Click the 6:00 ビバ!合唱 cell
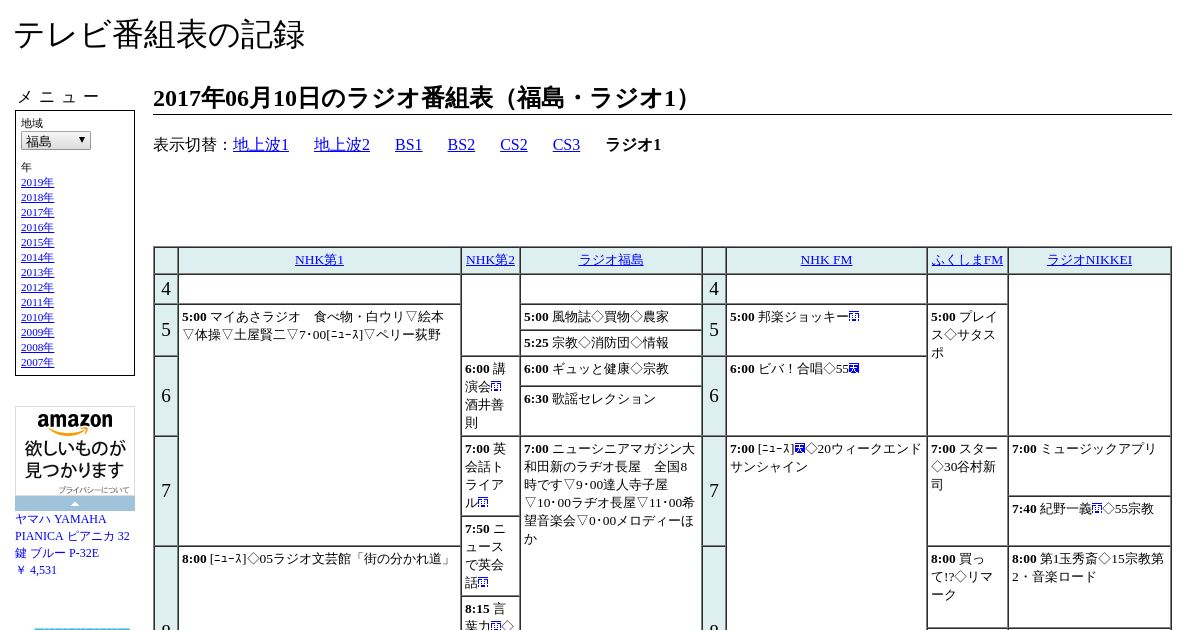1200x630 pixels. click(826, 396)
